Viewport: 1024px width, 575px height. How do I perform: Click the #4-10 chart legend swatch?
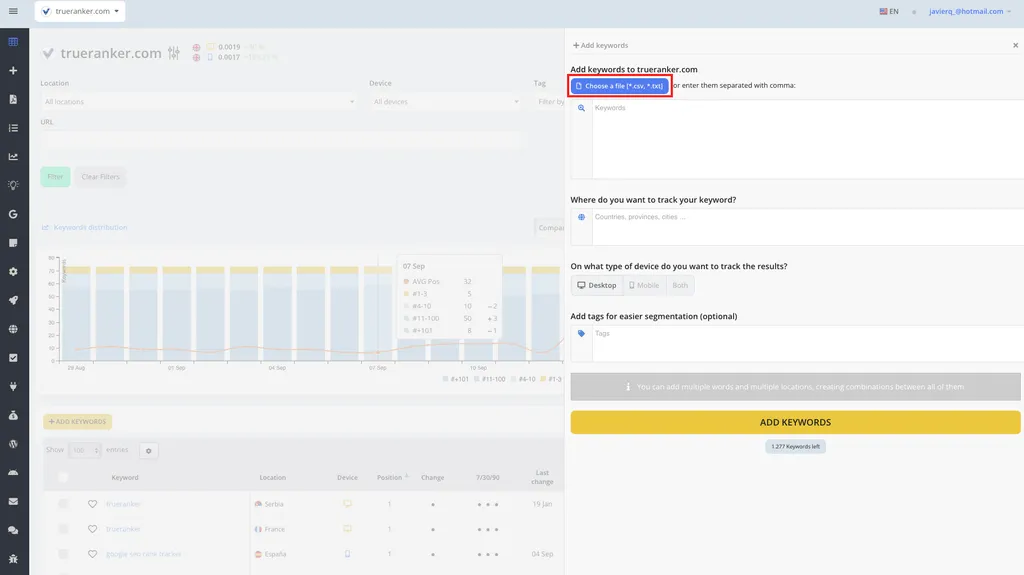click(x=513, y=379)
